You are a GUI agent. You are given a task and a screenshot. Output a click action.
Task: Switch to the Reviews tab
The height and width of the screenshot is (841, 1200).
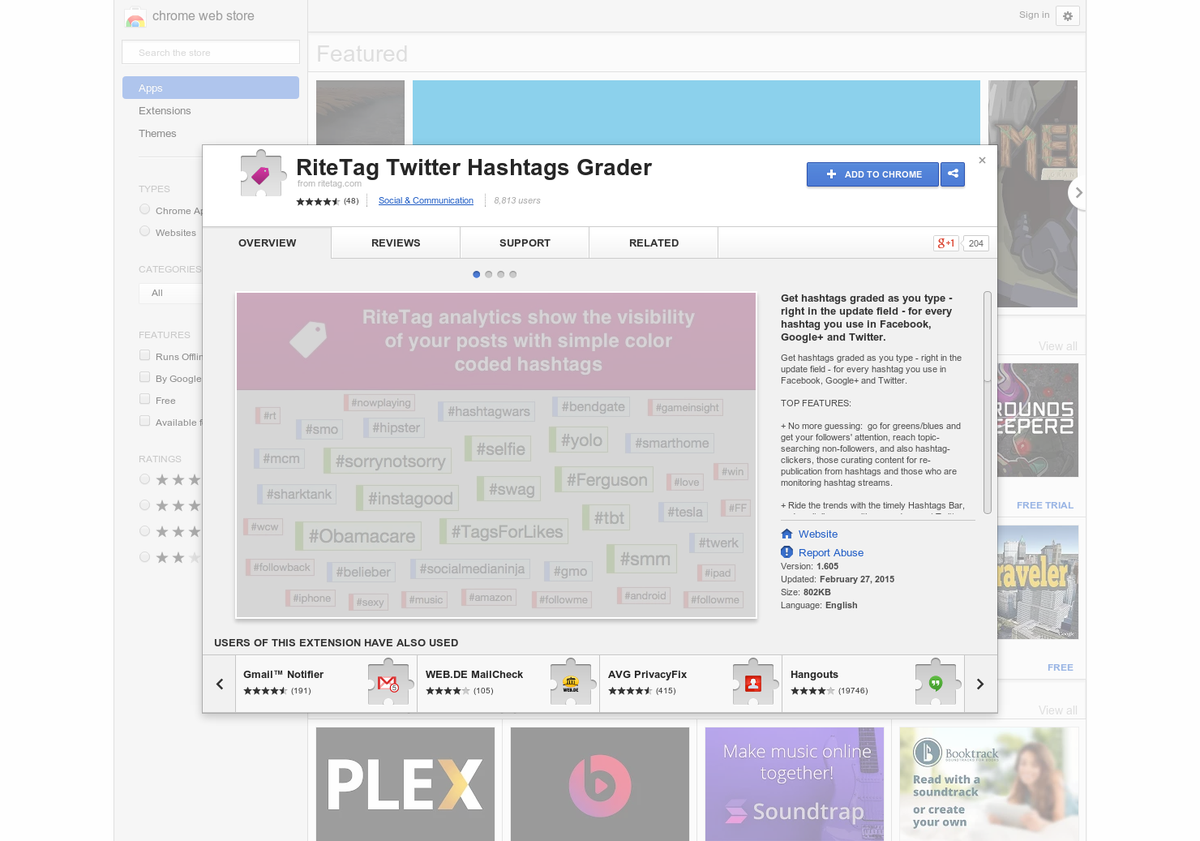tap(396, 243)
